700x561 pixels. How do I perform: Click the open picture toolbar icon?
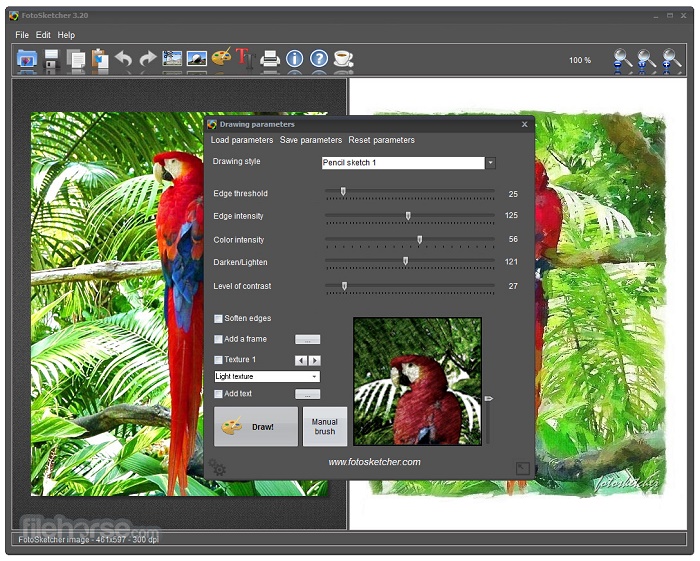(27, 60)
